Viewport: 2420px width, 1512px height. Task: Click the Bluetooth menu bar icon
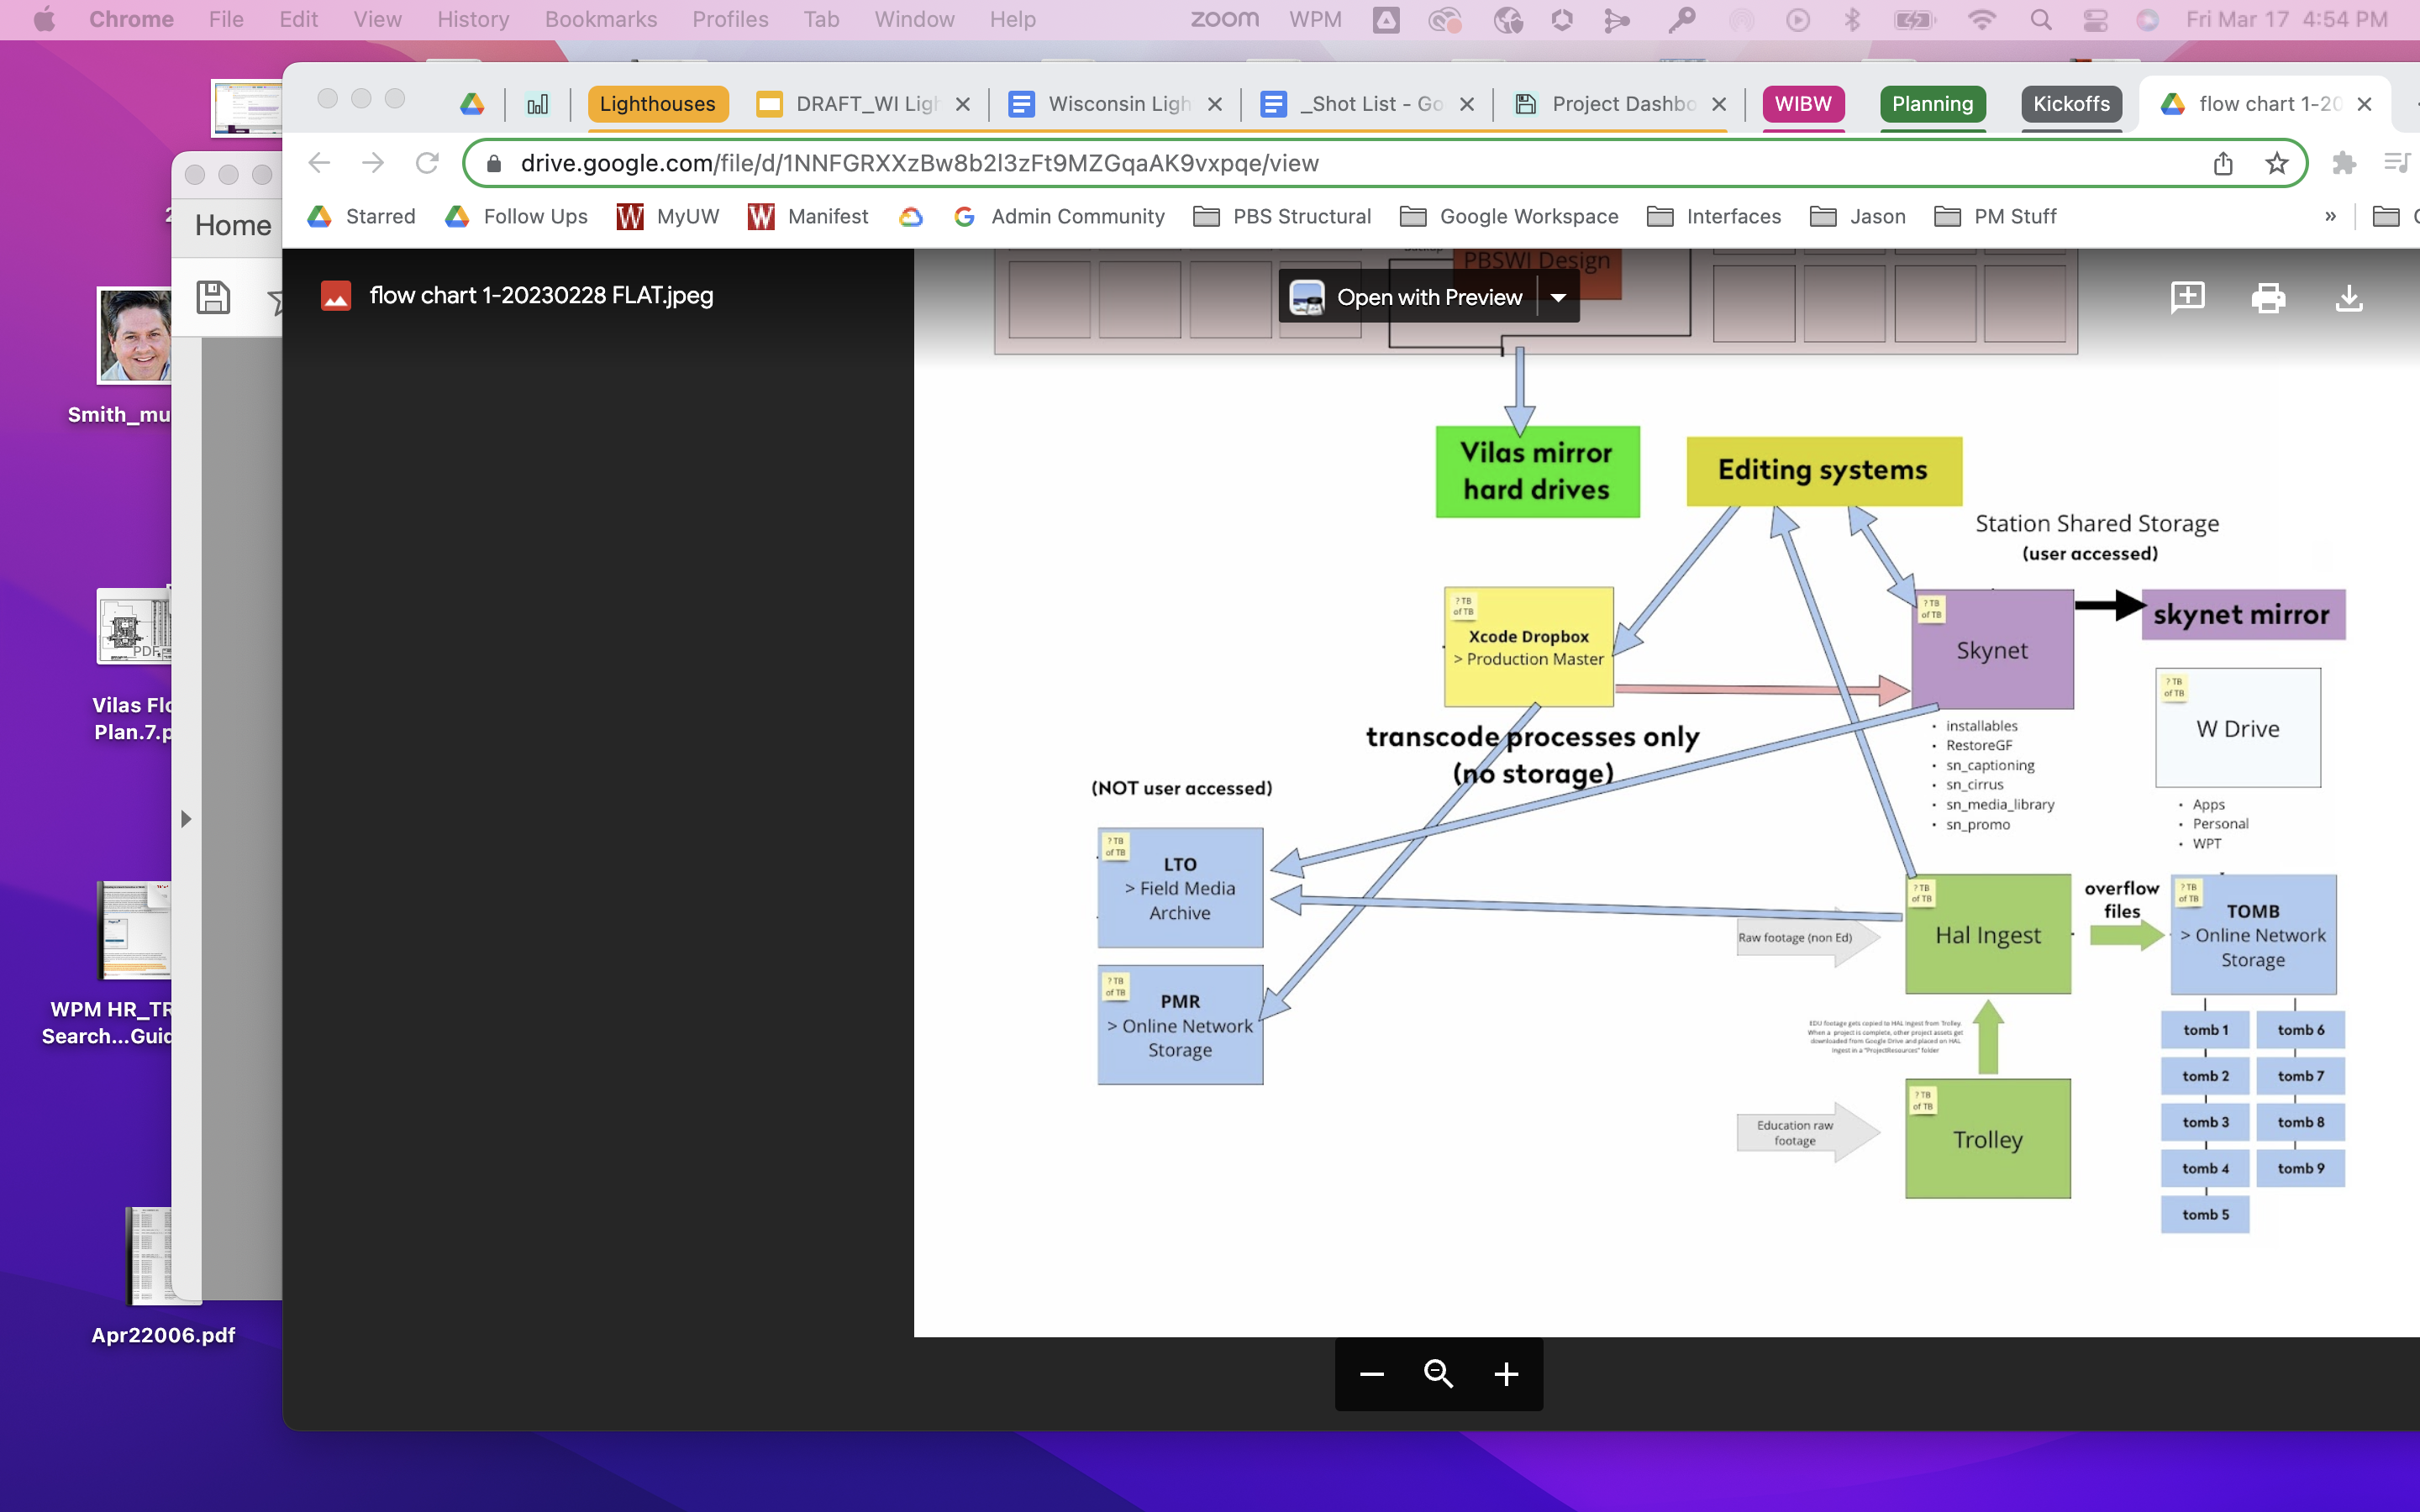1852,20
